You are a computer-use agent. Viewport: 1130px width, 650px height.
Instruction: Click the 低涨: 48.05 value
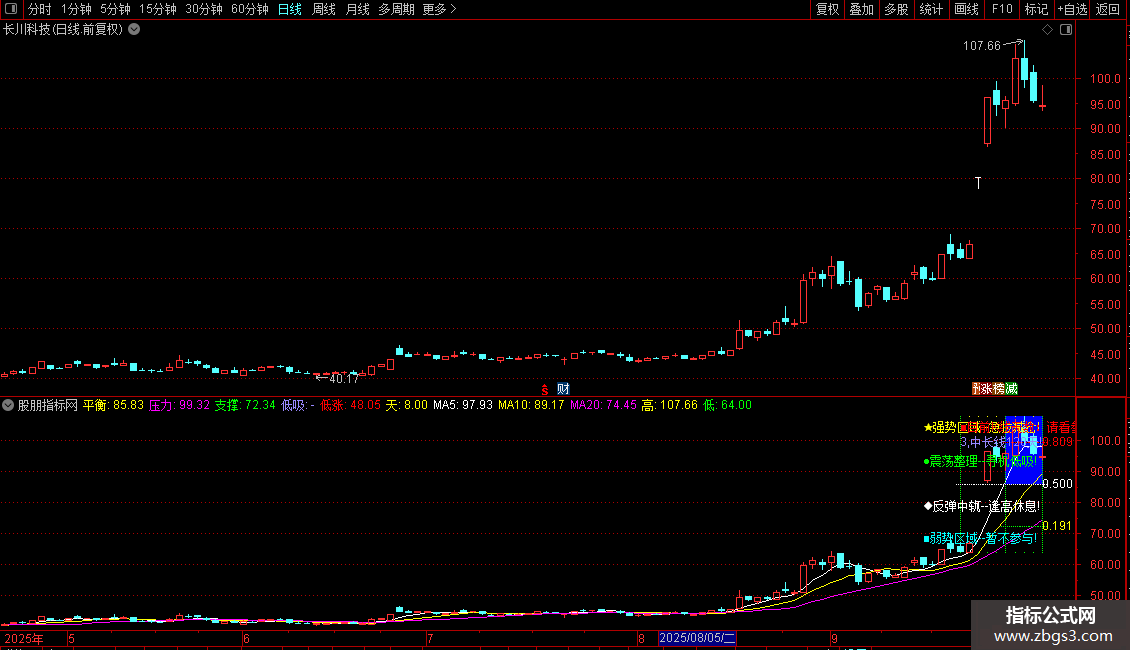point(350,405)
